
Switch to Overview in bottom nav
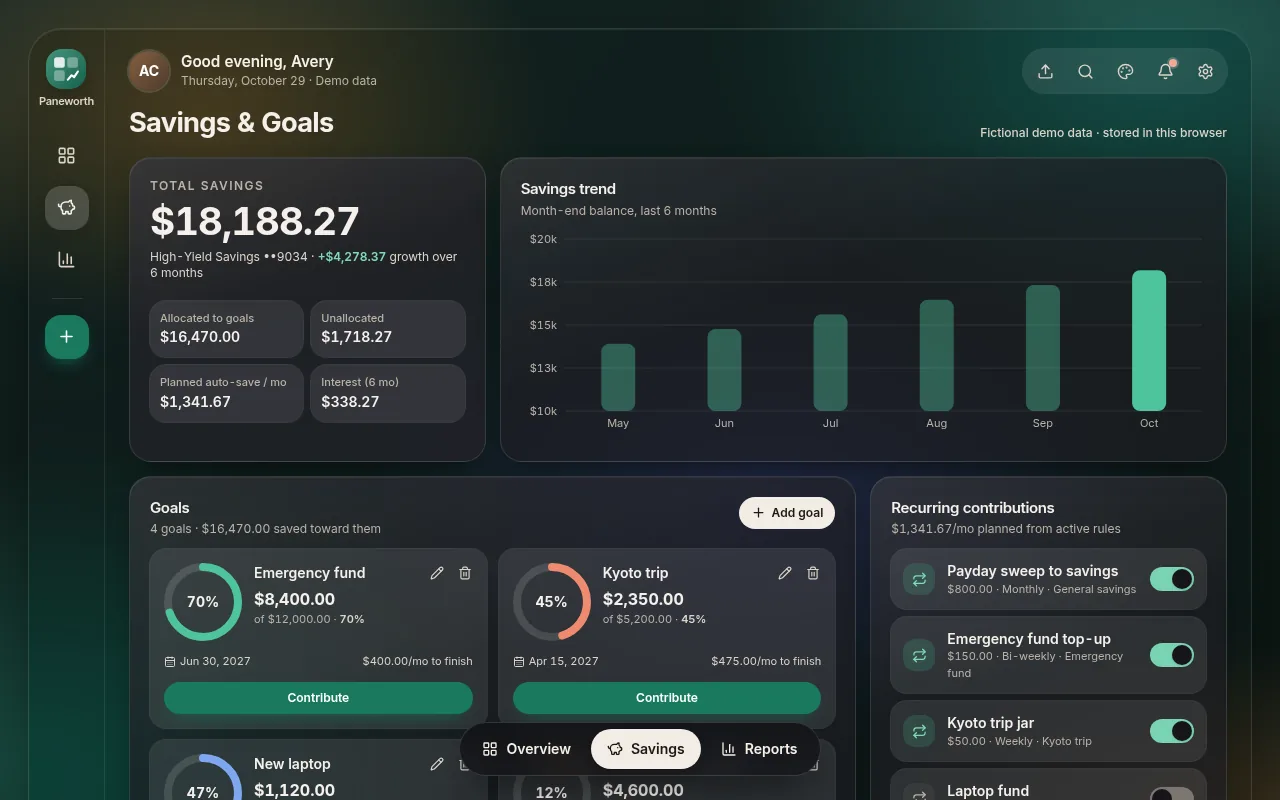[x=527, y=749]
